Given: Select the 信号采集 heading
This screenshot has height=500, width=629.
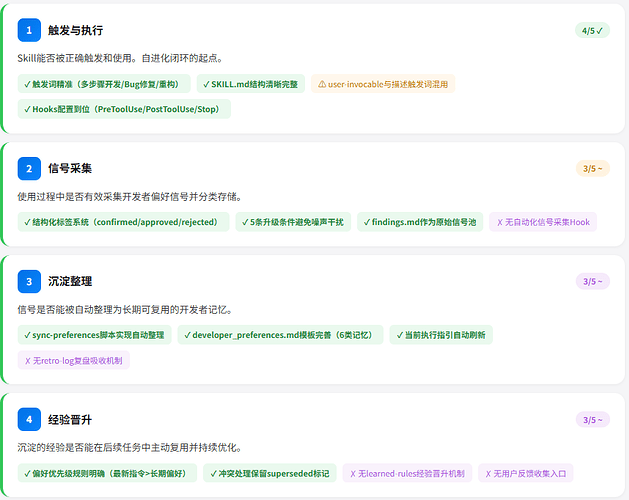Looking at the screenshot, I should pos(70,169).
